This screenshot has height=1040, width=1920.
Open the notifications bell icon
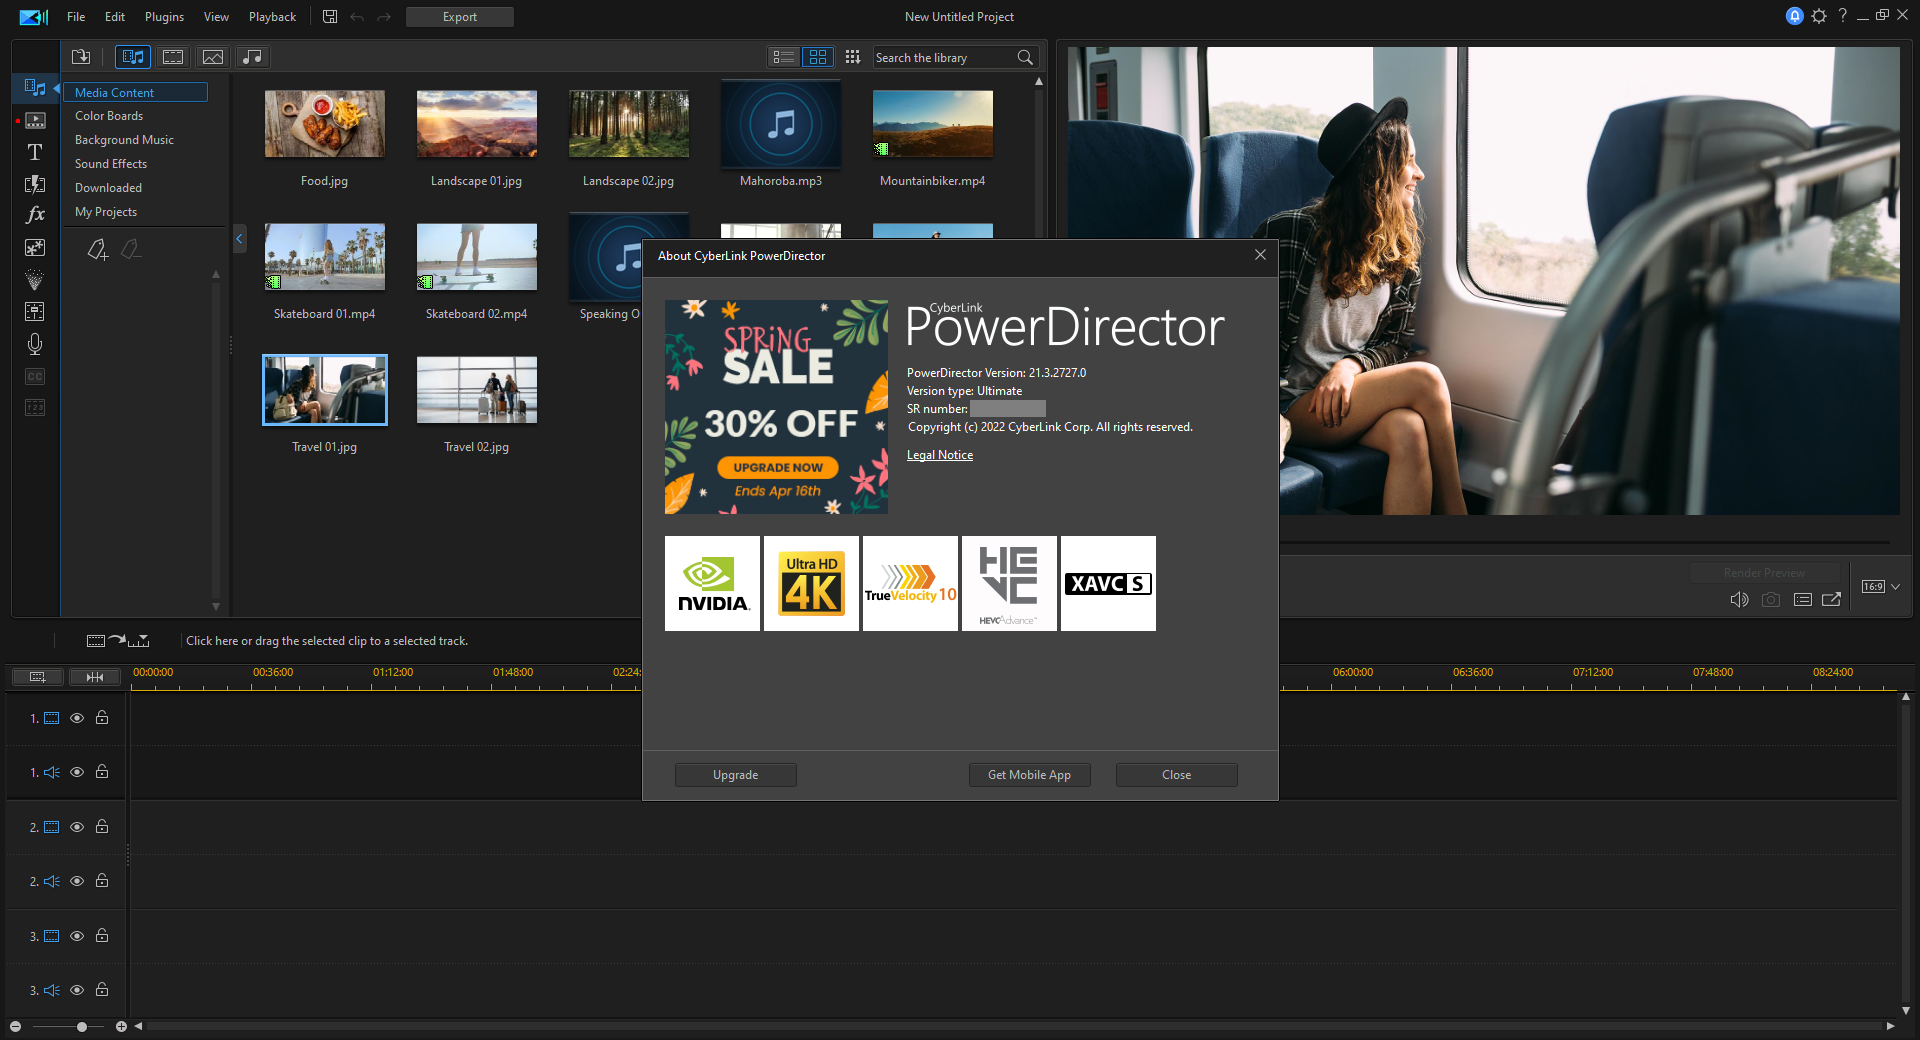[1795, 16]
